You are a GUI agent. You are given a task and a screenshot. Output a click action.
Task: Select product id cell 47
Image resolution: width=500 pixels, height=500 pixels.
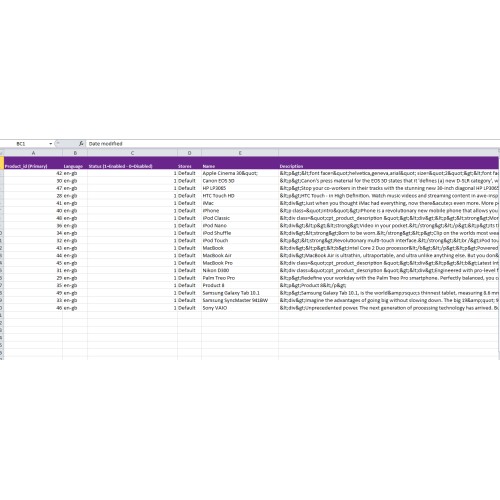coord(33,188)
